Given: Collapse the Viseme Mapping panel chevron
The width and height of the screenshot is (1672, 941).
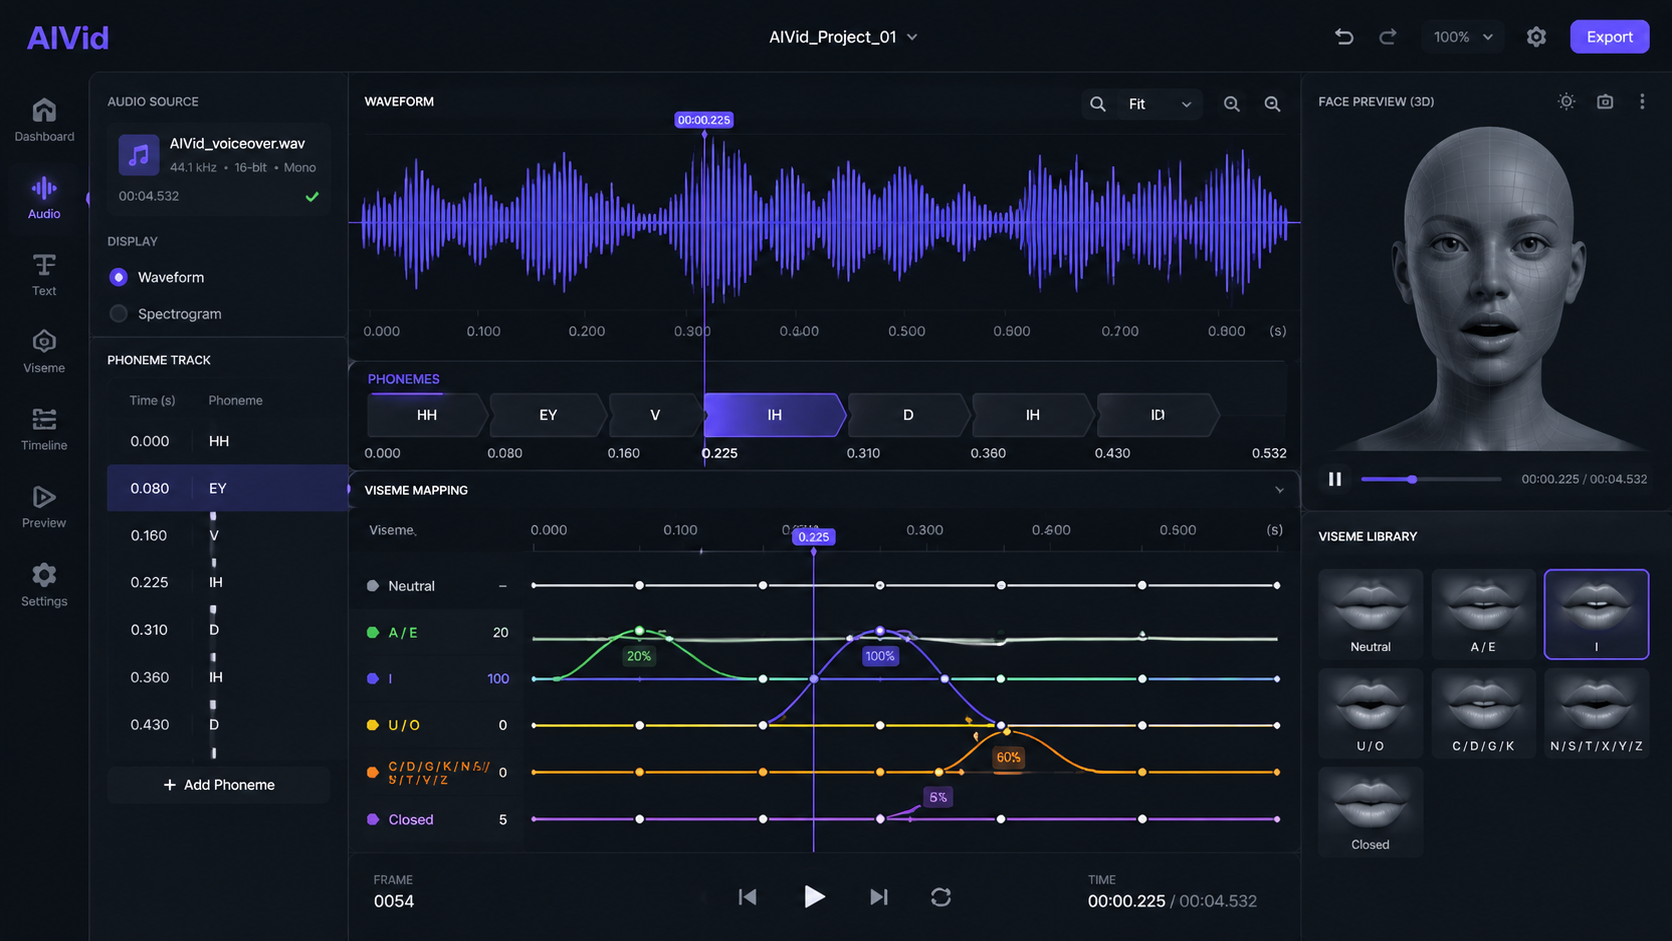Looking at the screenshot, I should tap(1279, 490).
